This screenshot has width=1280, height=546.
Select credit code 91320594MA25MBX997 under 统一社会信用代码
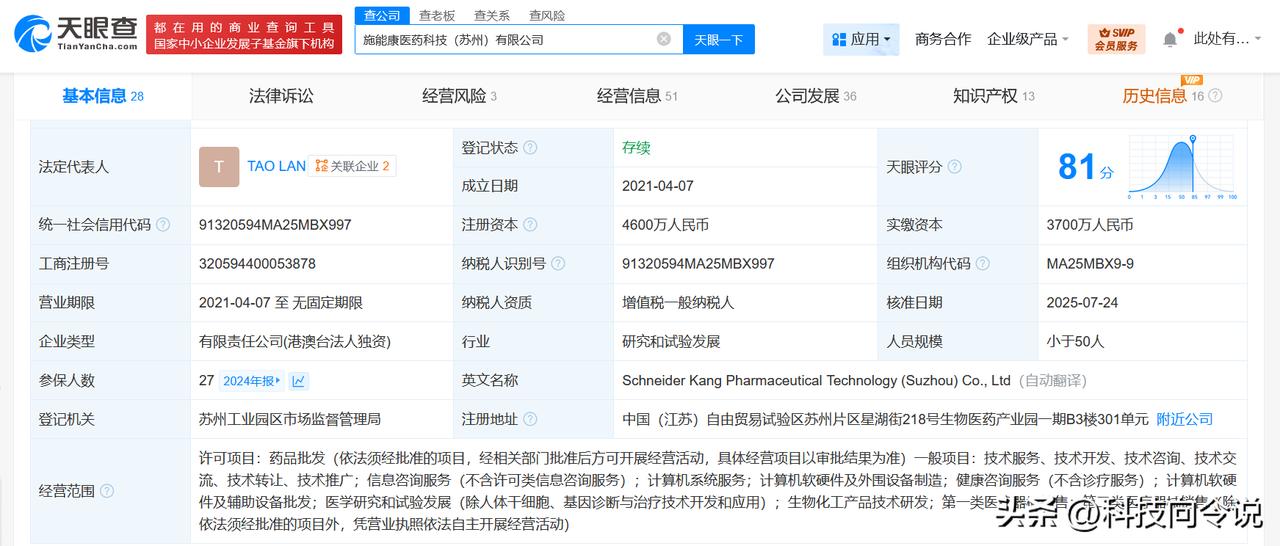tap(275, 225)
